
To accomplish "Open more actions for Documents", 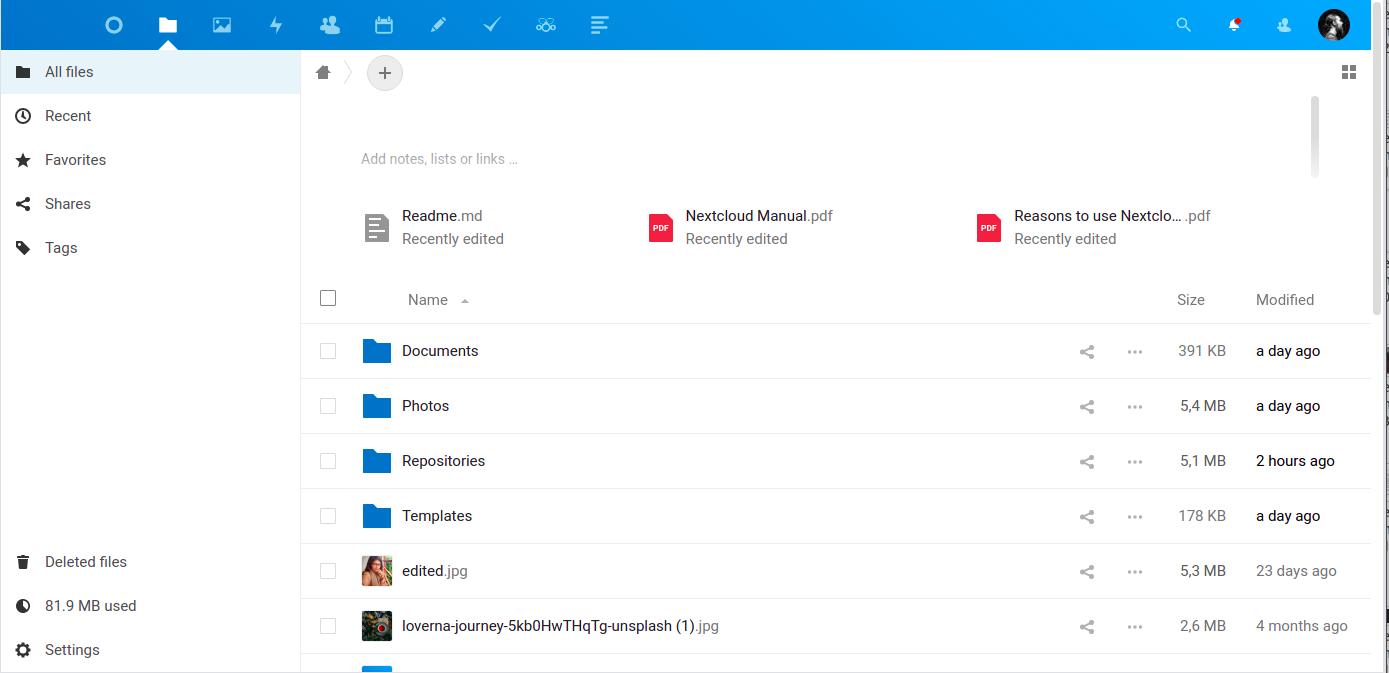I will (x=1135, y=352).
